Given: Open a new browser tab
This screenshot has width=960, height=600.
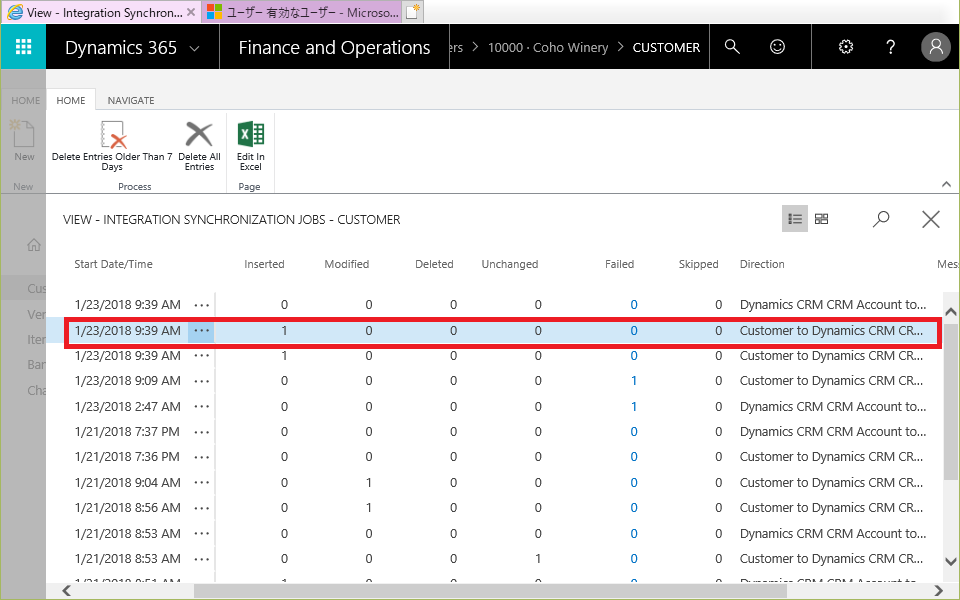Looking at the screenshot, I should coord(413,12).
